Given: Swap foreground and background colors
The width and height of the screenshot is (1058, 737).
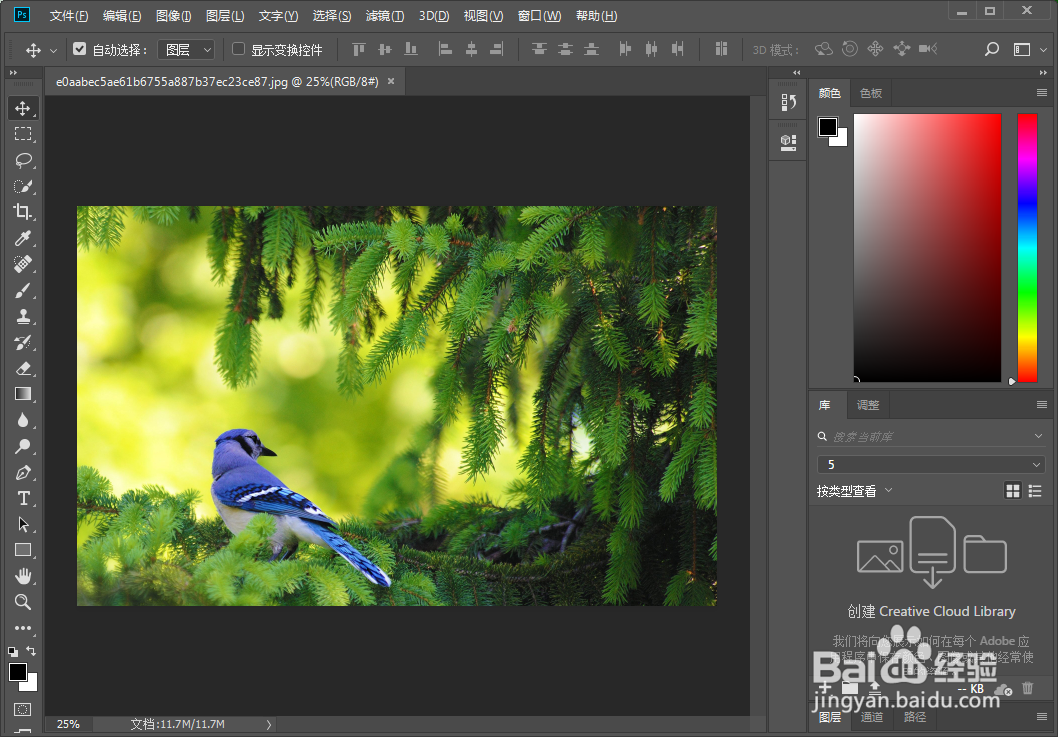Looking at the screenshot, I should (x=31, y=651).
